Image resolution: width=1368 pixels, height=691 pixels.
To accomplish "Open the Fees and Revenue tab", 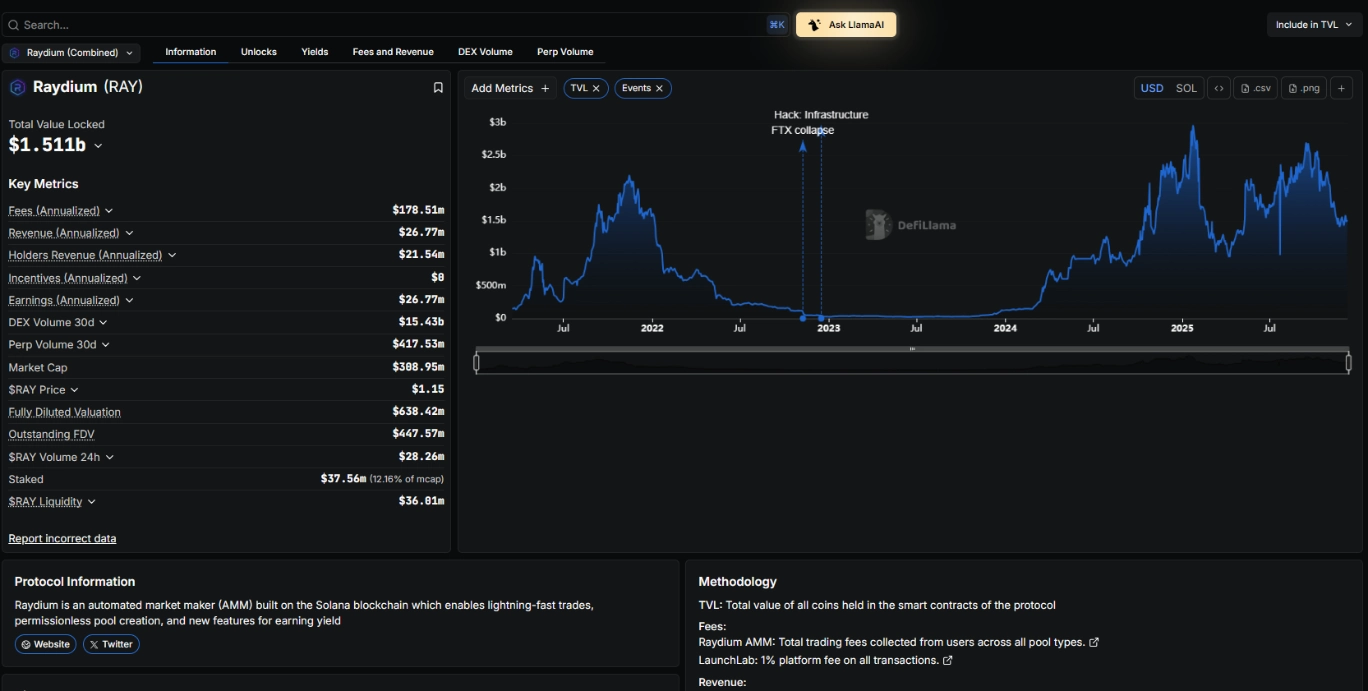I will tap(393, 52).
